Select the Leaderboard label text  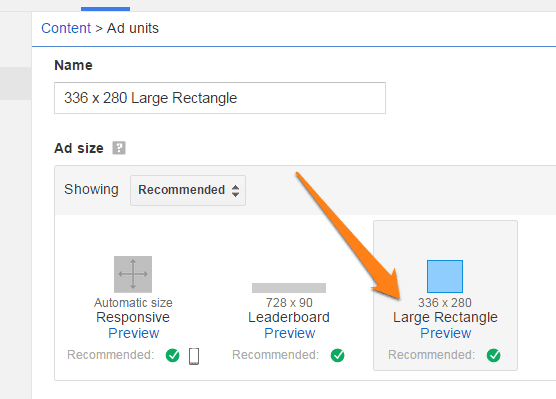click(x=289, y=317)
